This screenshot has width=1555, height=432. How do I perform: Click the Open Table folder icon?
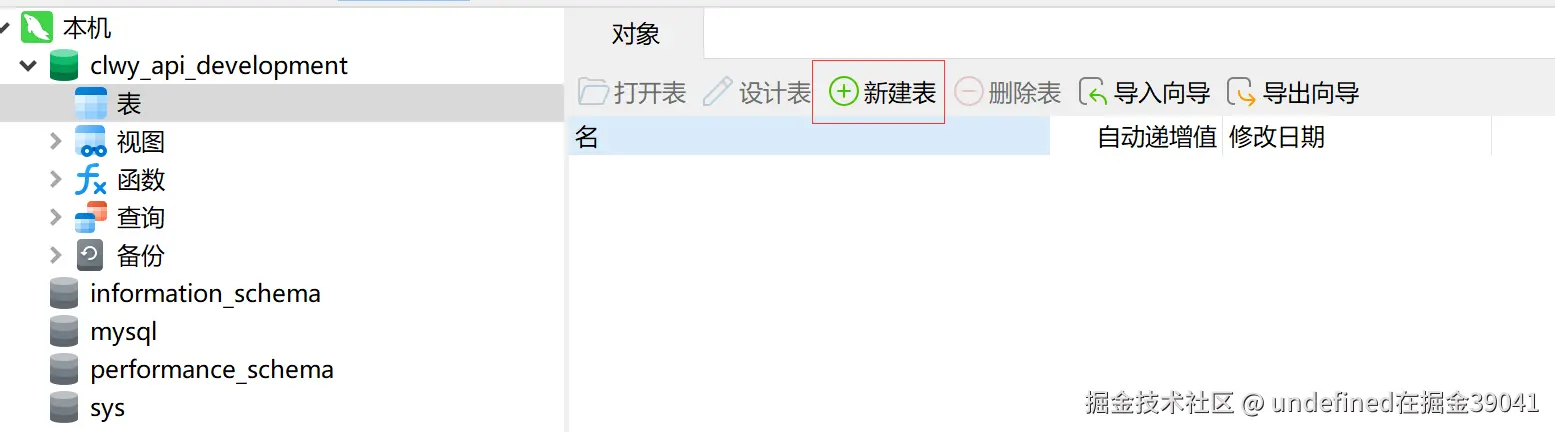point(593,93)
